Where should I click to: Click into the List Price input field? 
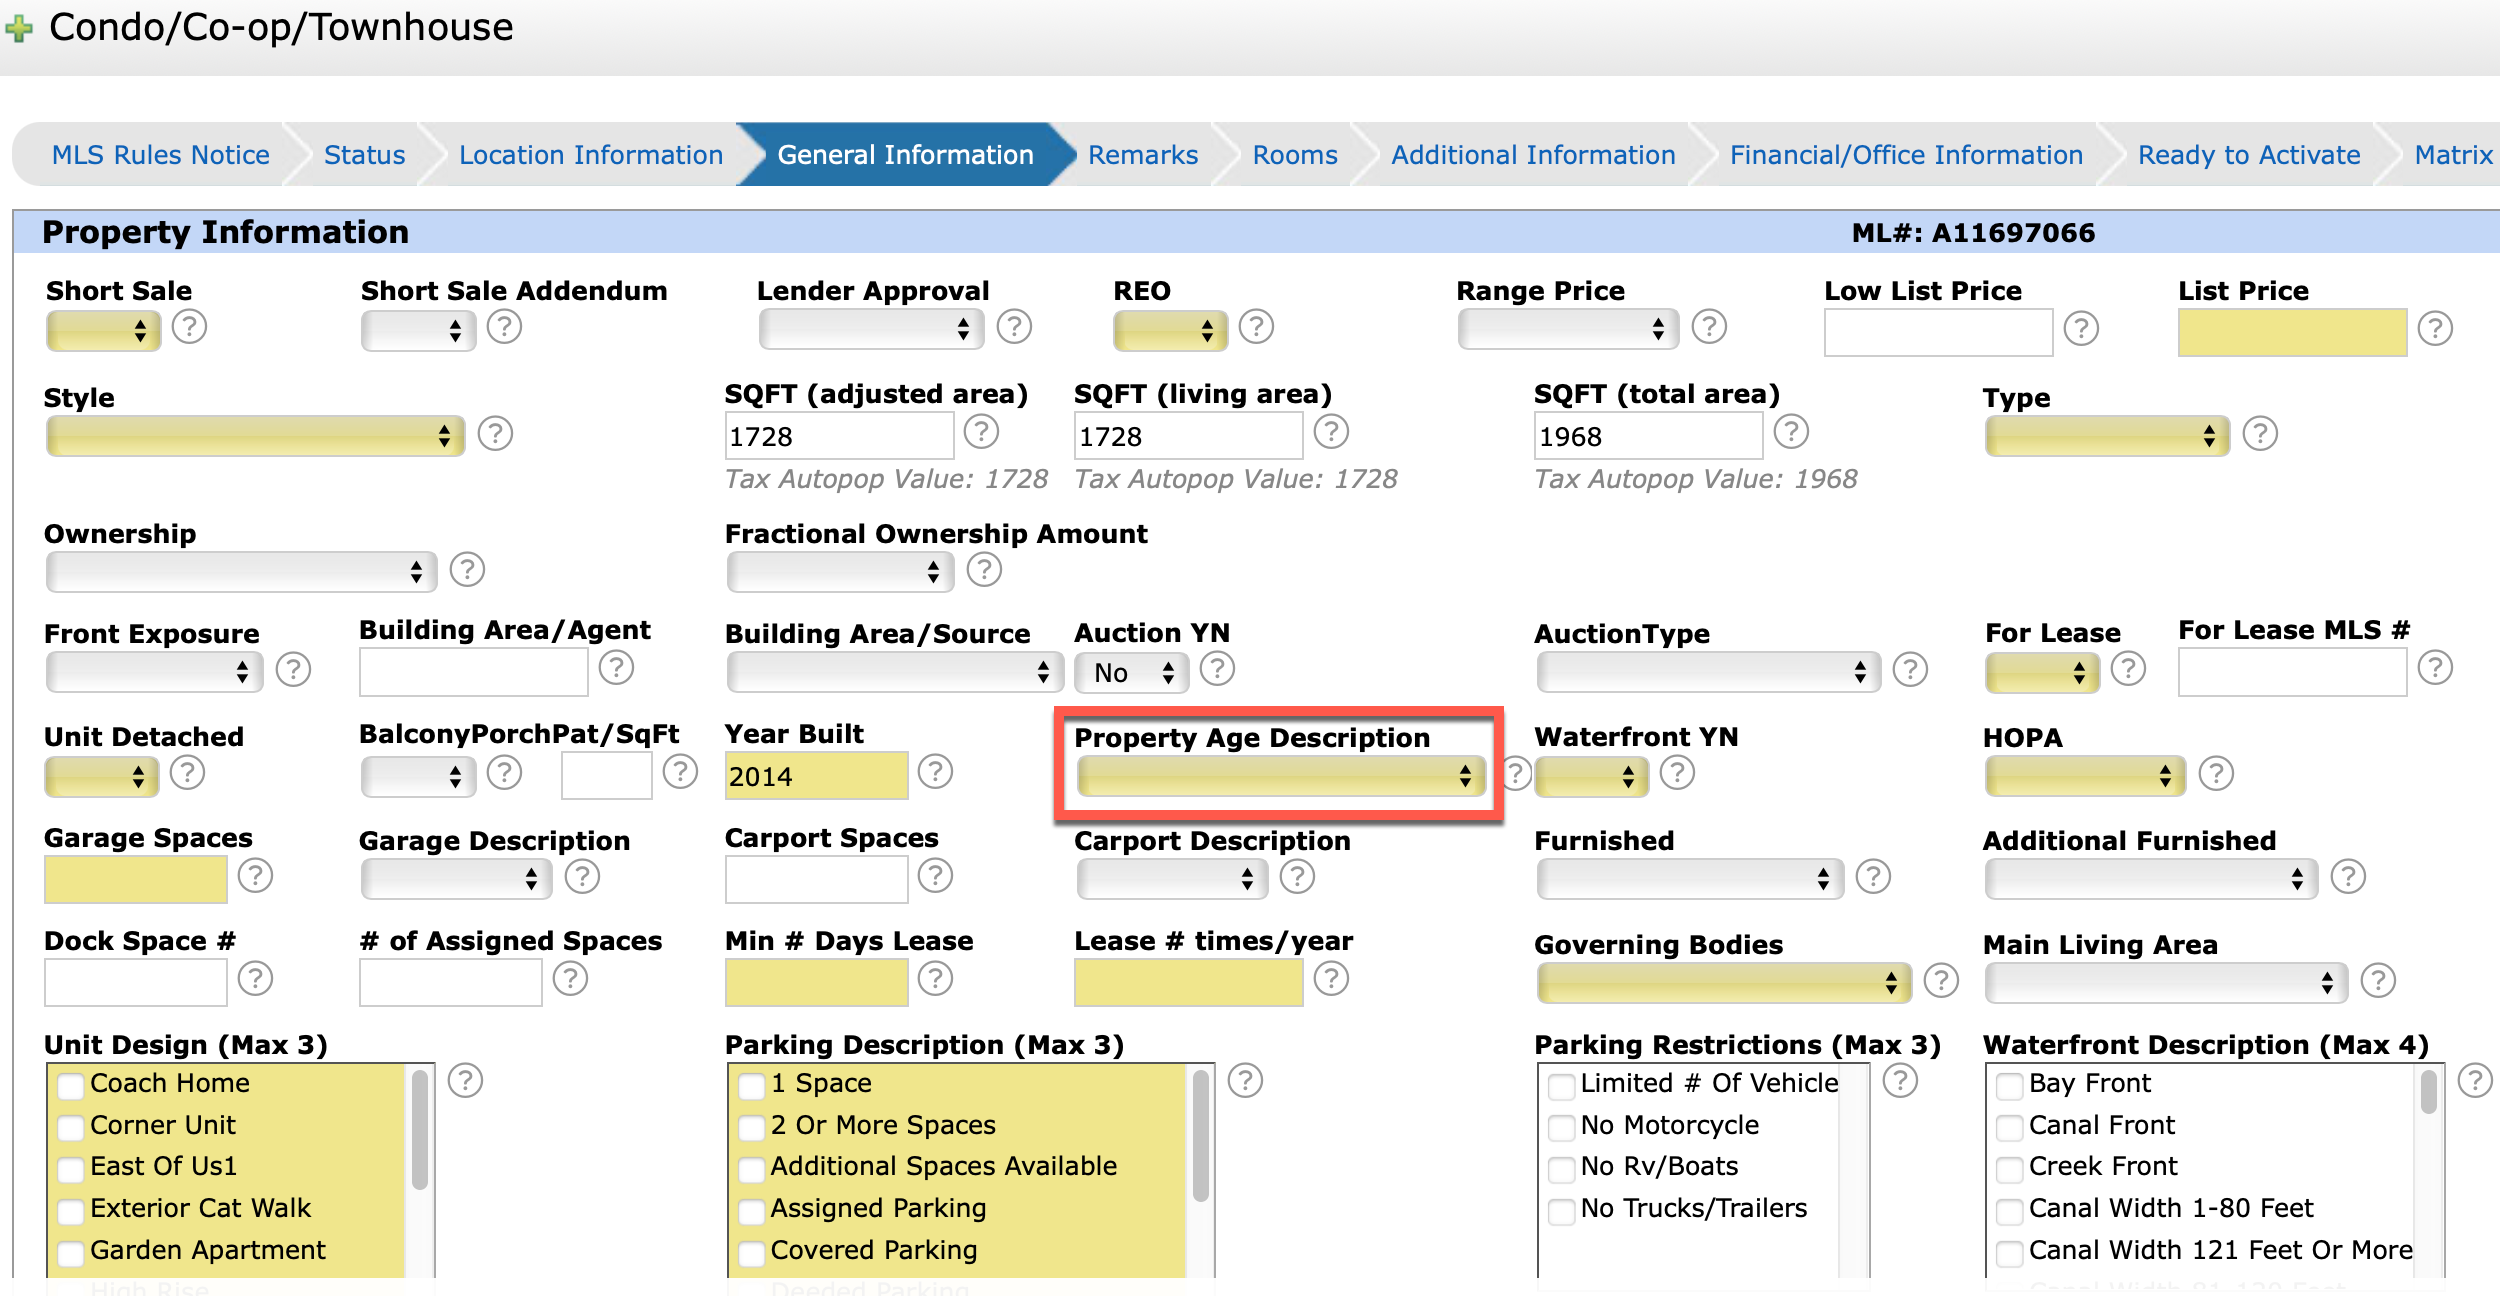(2291, 333)
